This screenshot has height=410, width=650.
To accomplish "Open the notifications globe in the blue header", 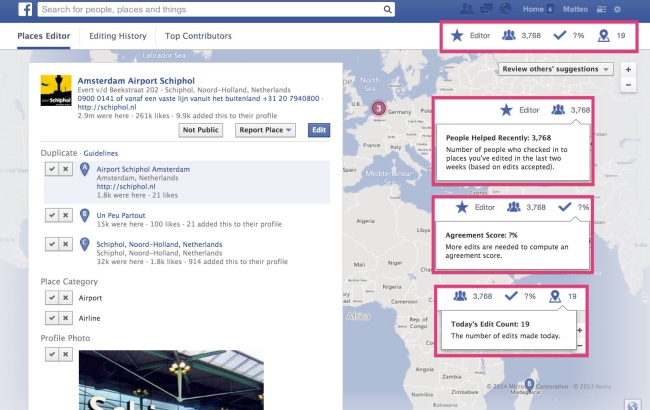I will [x=505, y=9].
